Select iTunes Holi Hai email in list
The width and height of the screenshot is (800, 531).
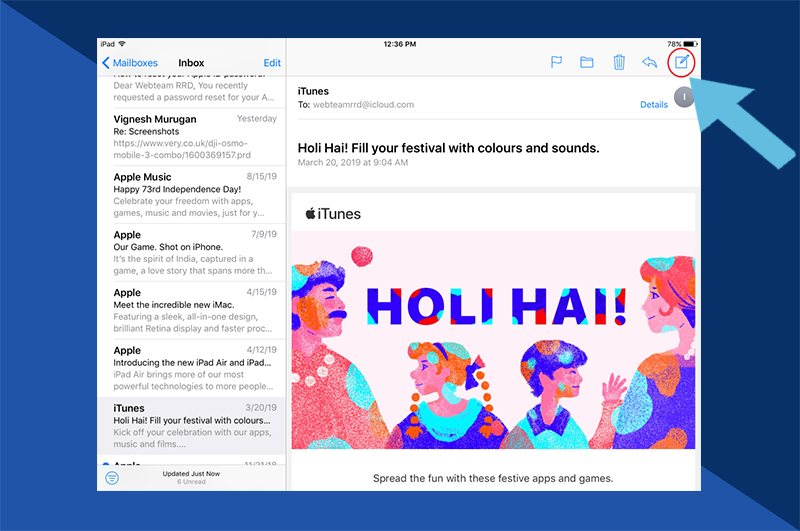(x=192, y=426)
